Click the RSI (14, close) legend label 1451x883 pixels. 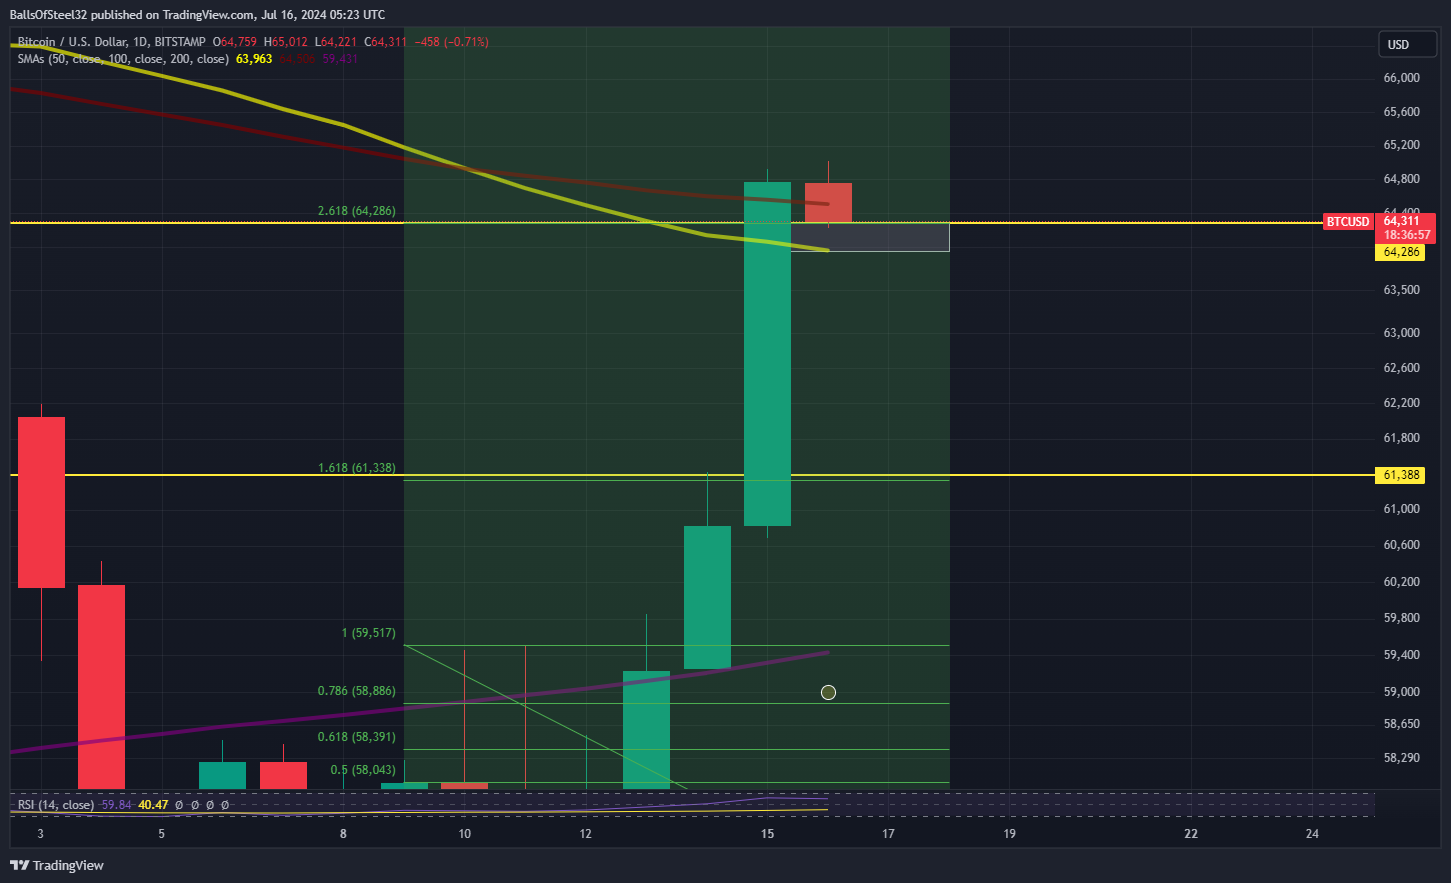click(56, 804)
